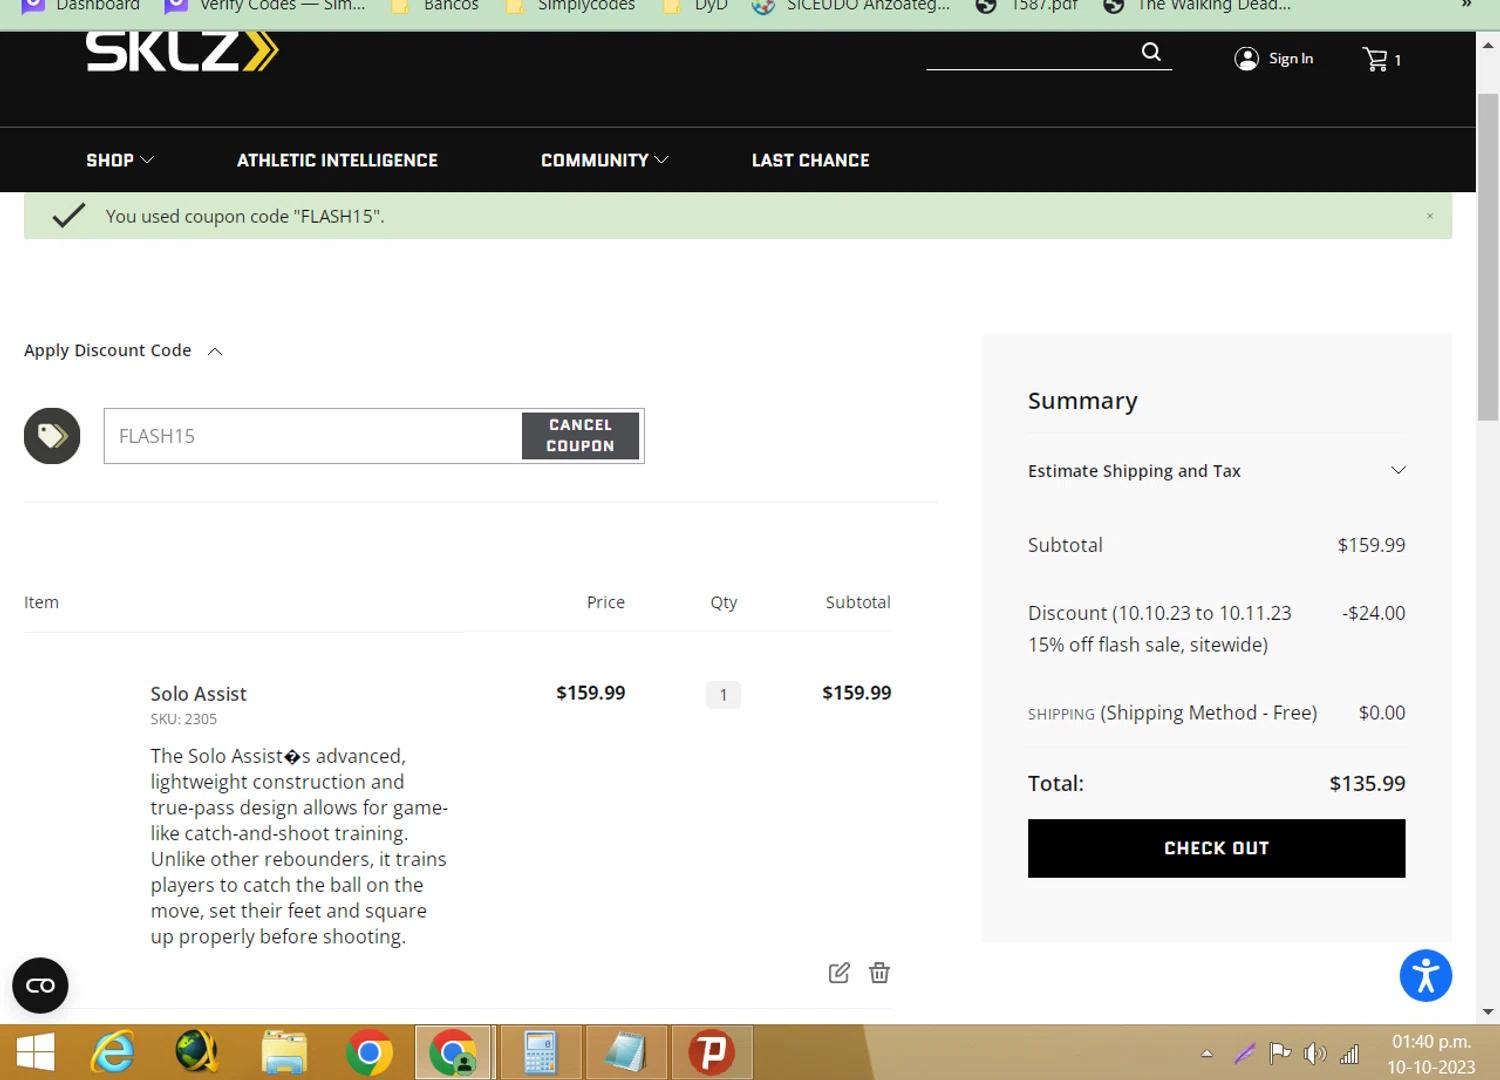Click the search input field
Screen dimensions: 1500x1080
[1033, 52]
